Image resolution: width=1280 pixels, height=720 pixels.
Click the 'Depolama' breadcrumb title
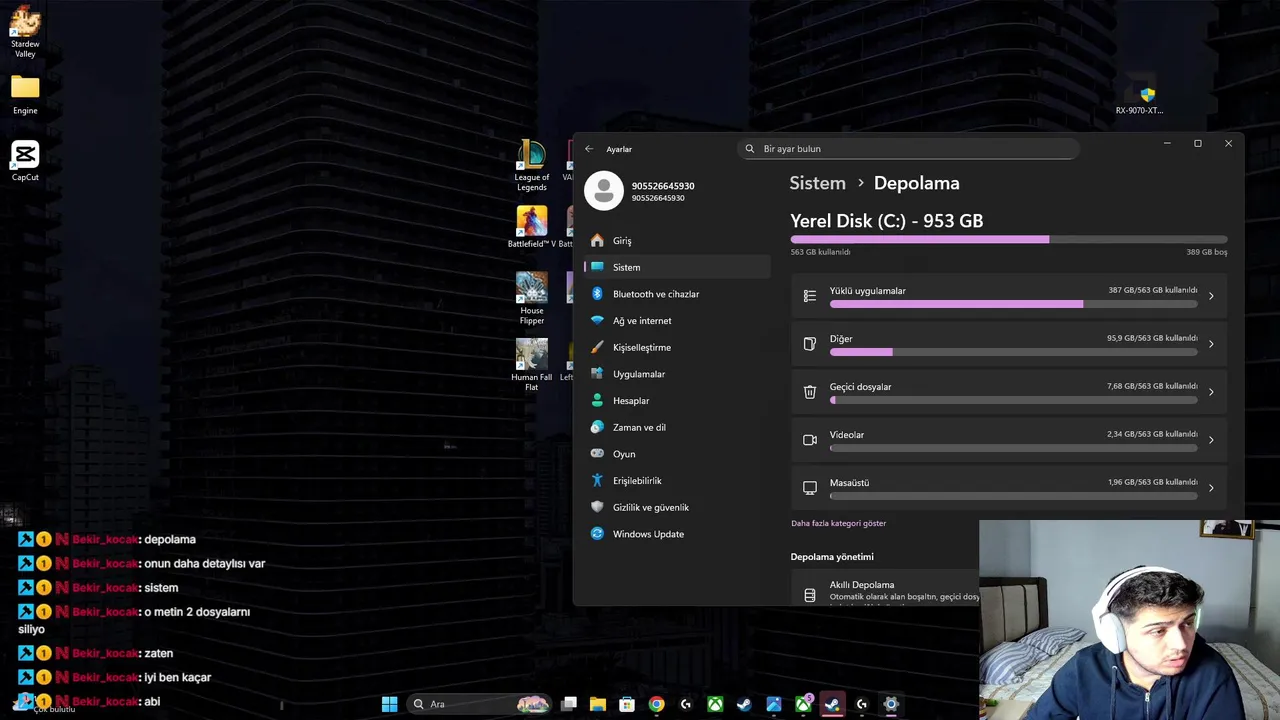[916, 183]
